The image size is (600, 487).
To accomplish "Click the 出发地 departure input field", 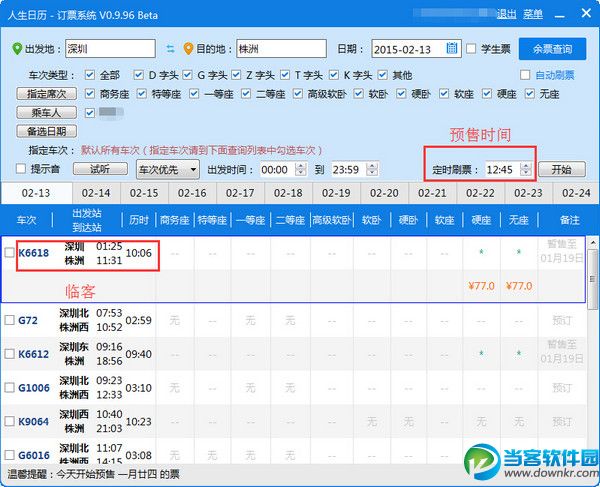I will tap(111, 49).
